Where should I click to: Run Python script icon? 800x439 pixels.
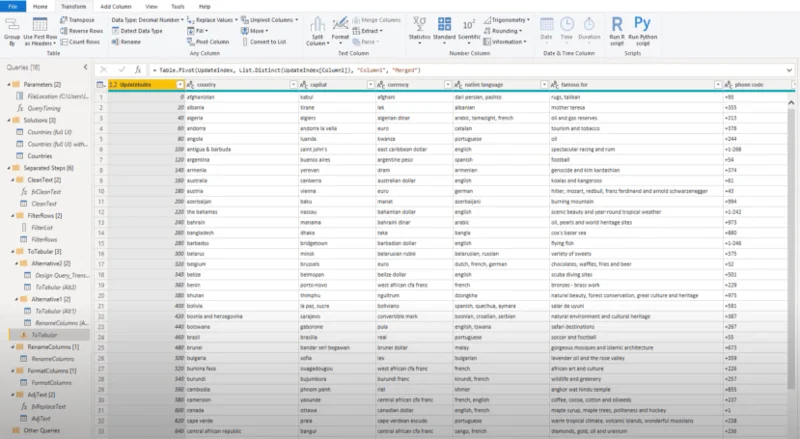[x=642, y=23]
